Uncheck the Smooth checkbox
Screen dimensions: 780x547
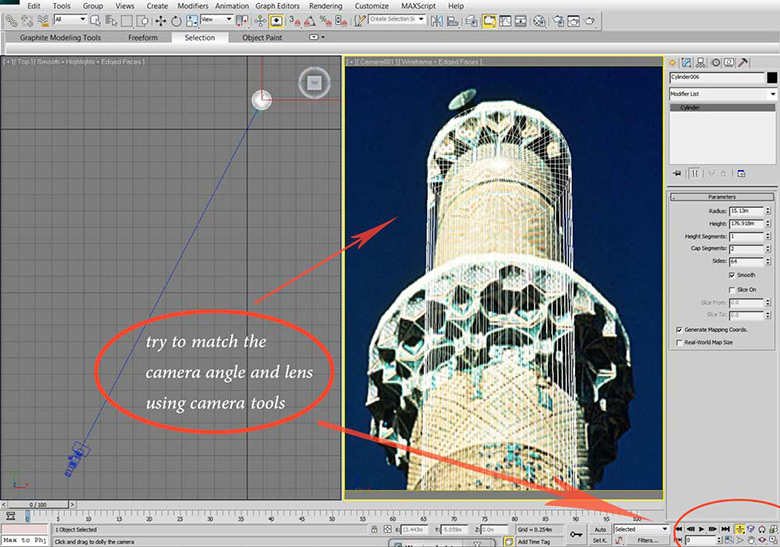pyautogui.click(x=732, y=274)
